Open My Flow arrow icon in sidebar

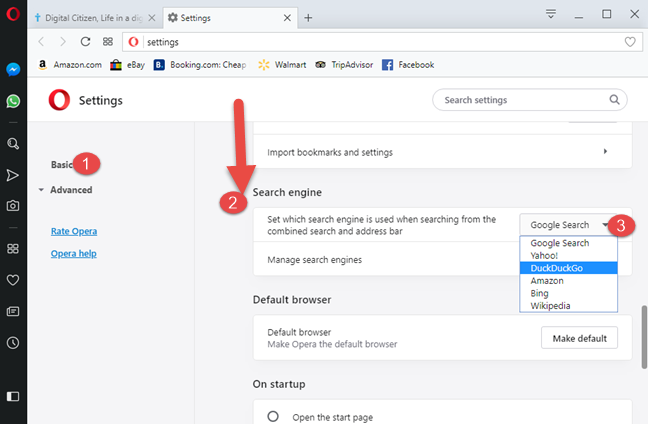pyautogui.click(x=13, y=176)
